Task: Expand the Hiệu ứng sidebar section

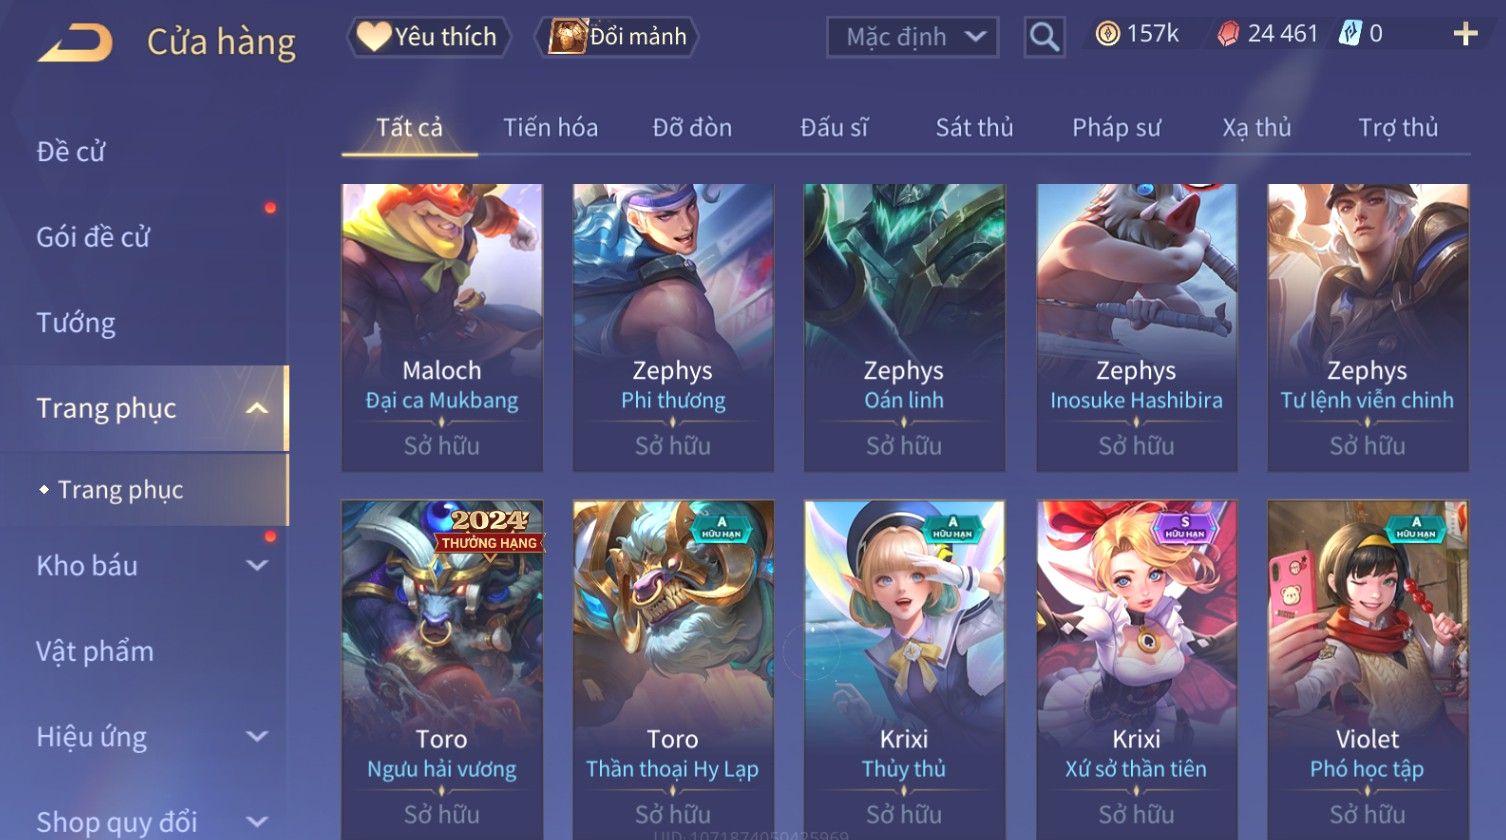Action: [257, 737]
